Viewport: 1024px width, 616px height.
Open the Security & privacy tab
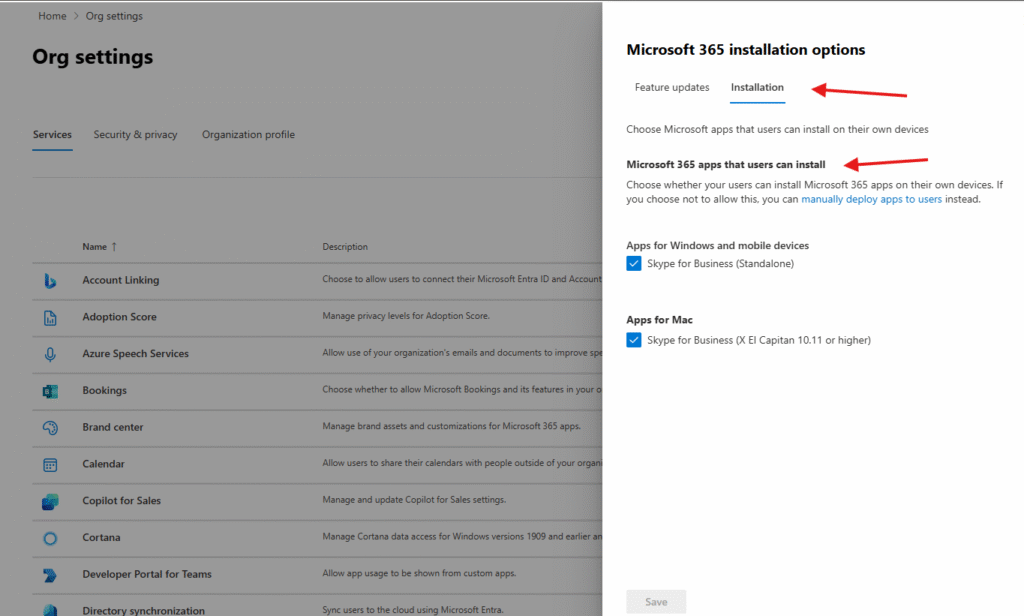(135, 135)
